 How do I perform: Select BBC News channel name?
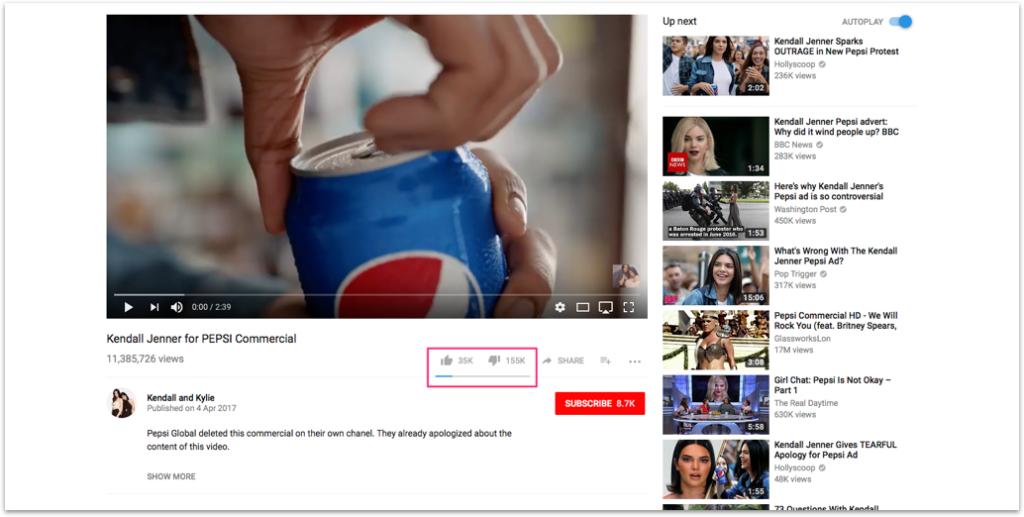click(x=793, y=145)
